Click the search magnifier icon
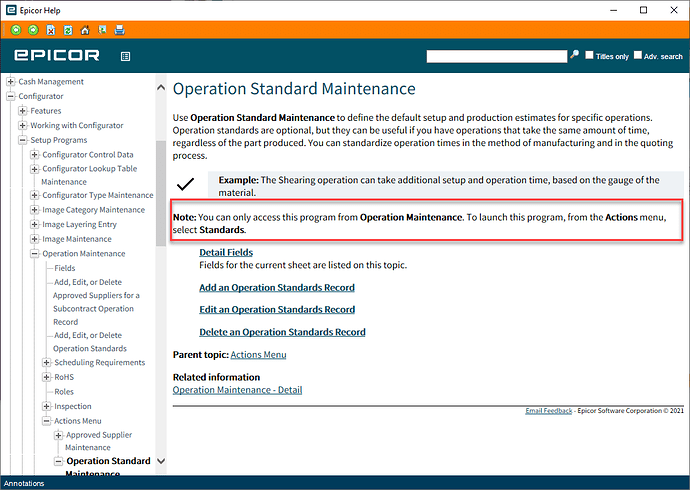Viewport: 690px width, 490px height. click(x=575, y=55)
